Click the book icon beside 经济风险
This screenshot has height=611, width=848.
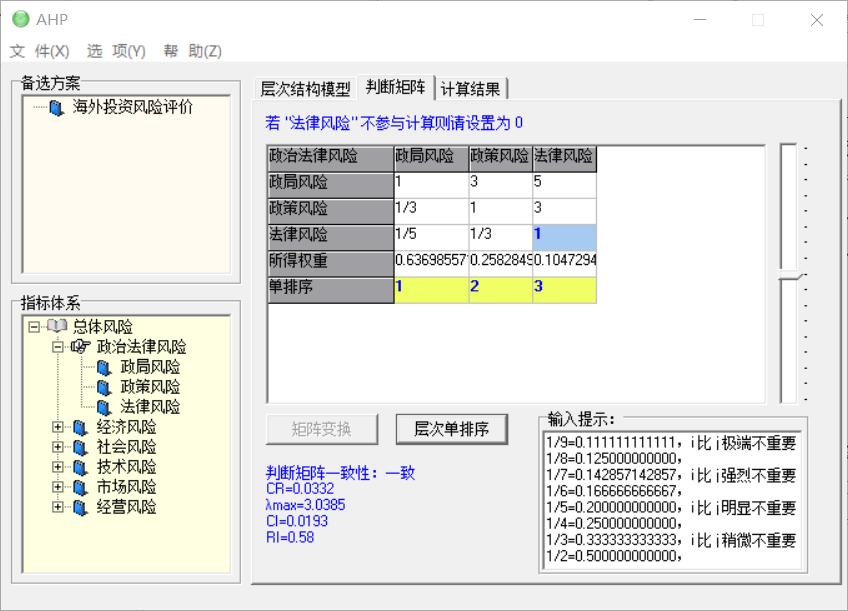coord(81,427)
